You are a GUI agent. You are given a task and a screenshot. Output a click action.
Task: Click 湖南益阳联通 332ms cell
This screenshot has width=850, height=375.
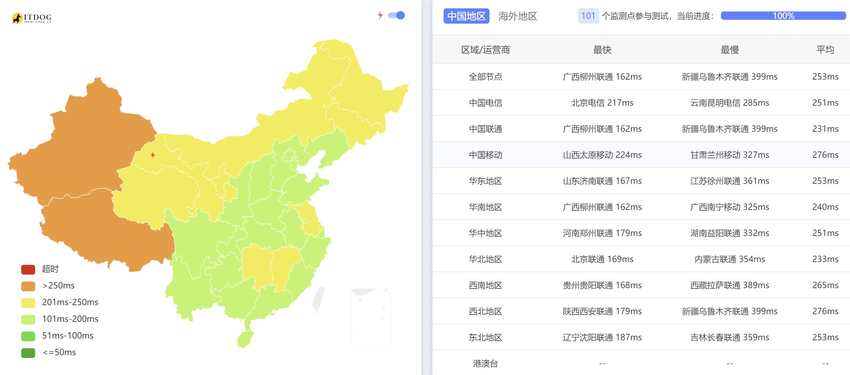729,233
